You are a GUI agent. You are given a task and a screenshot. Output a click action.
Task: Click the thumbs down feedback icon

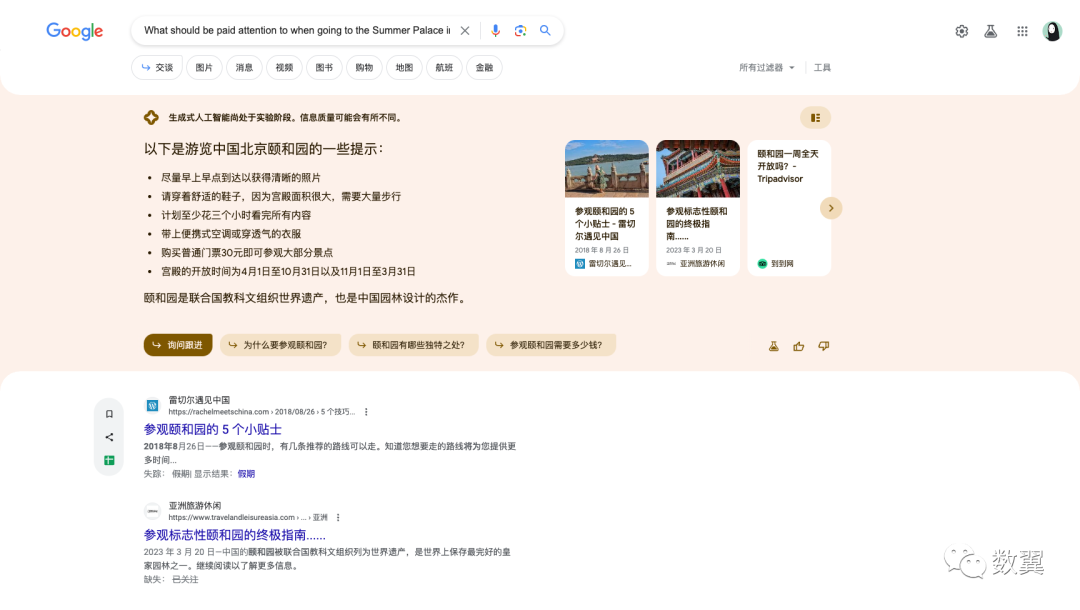click(x=824, y=346)
